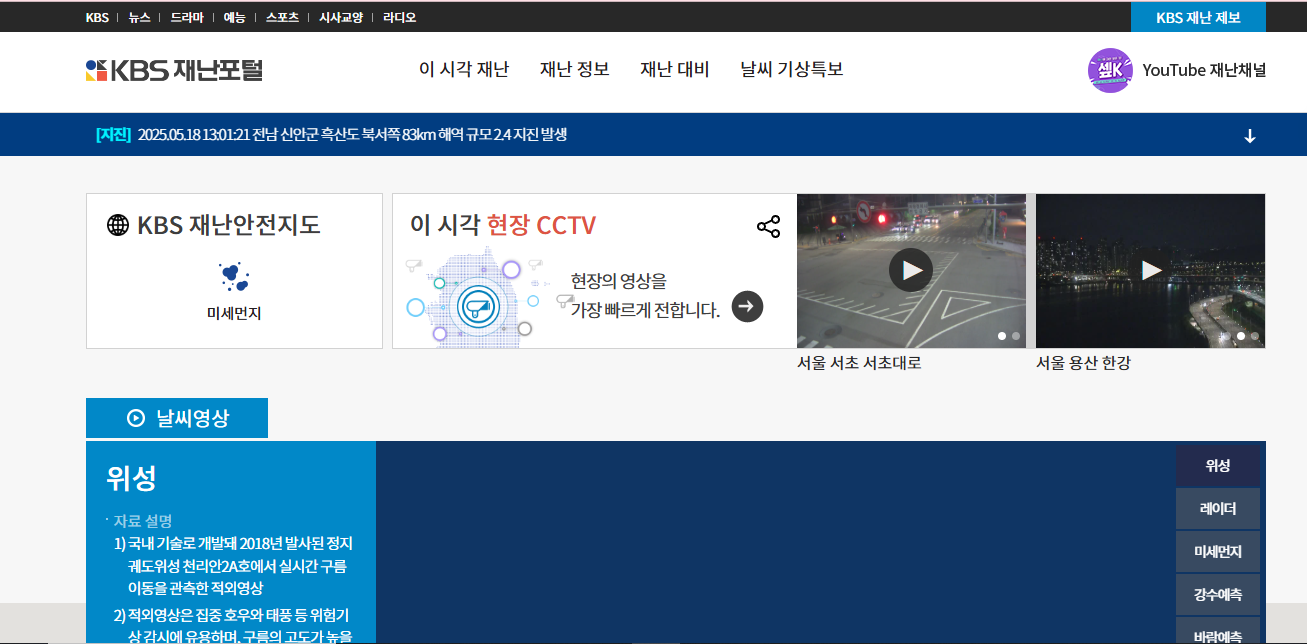
Task: Click the 서울 서초 서초대로 caption
Action: pos(859,363)
